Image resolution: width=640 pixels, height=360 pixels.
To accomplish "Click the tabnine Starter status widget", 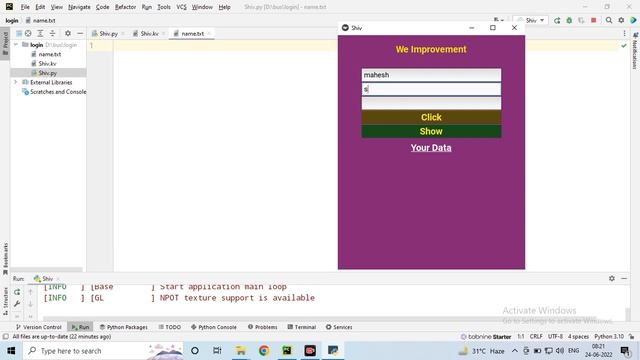I will 486,337.
